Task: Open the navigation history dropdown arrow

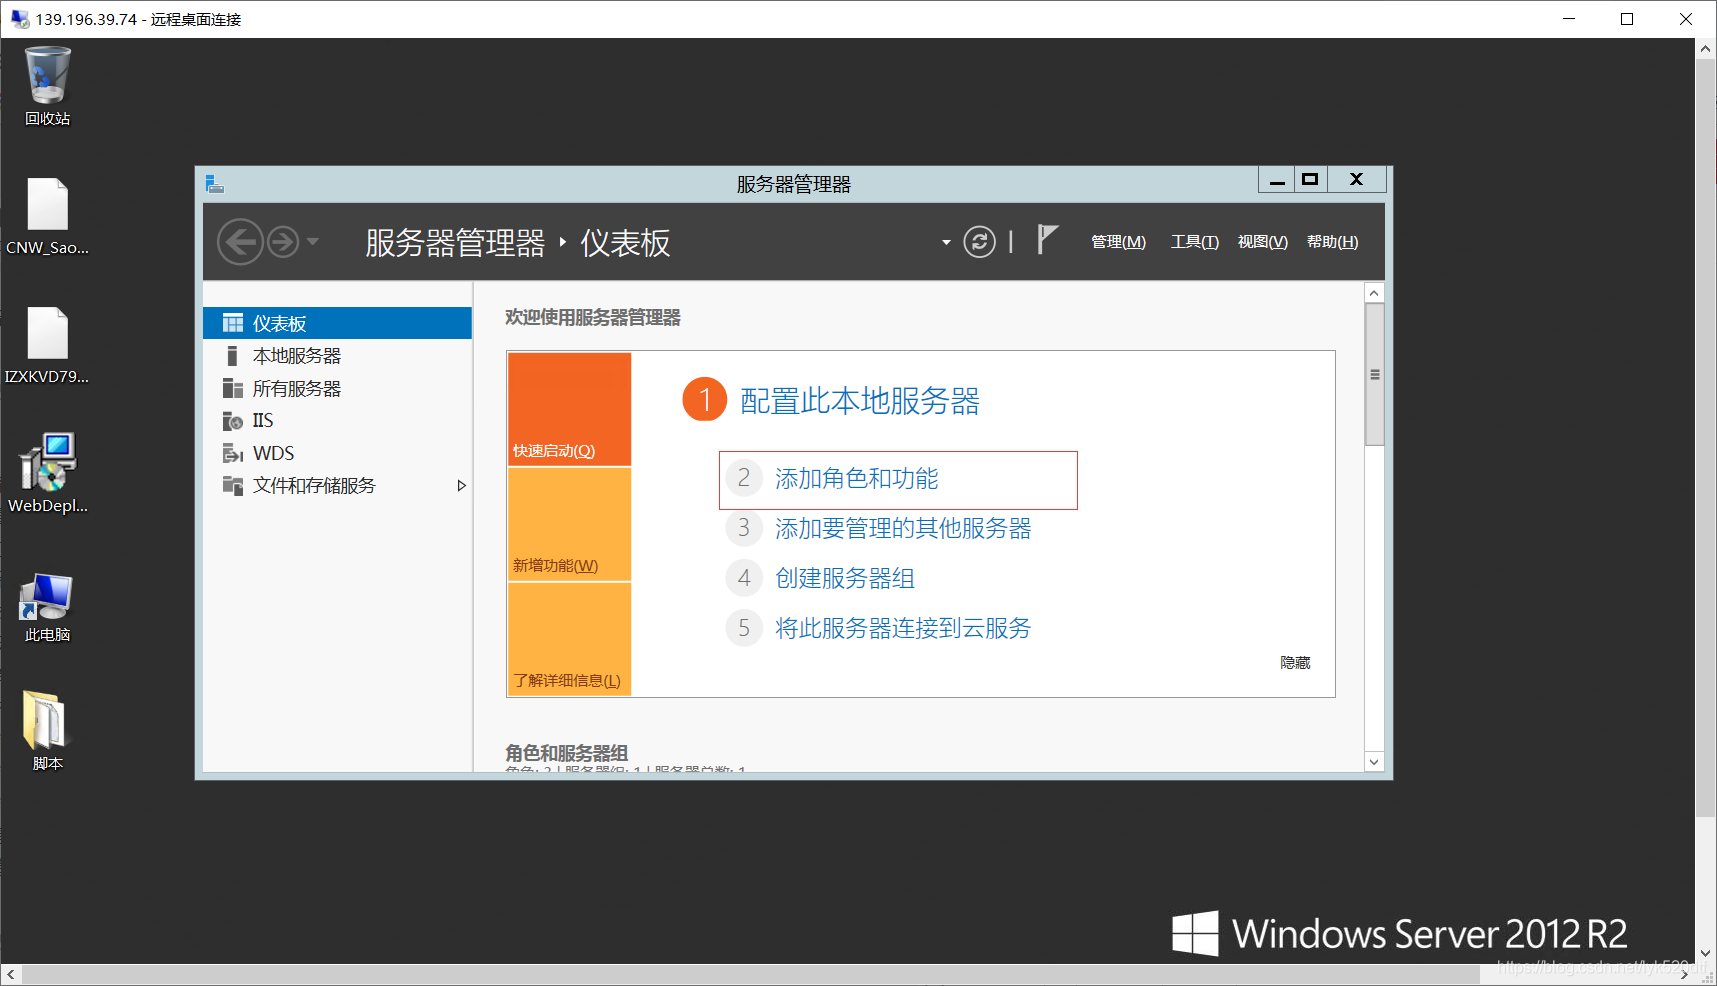Action: pyautogui.click(x=313, y=241)
